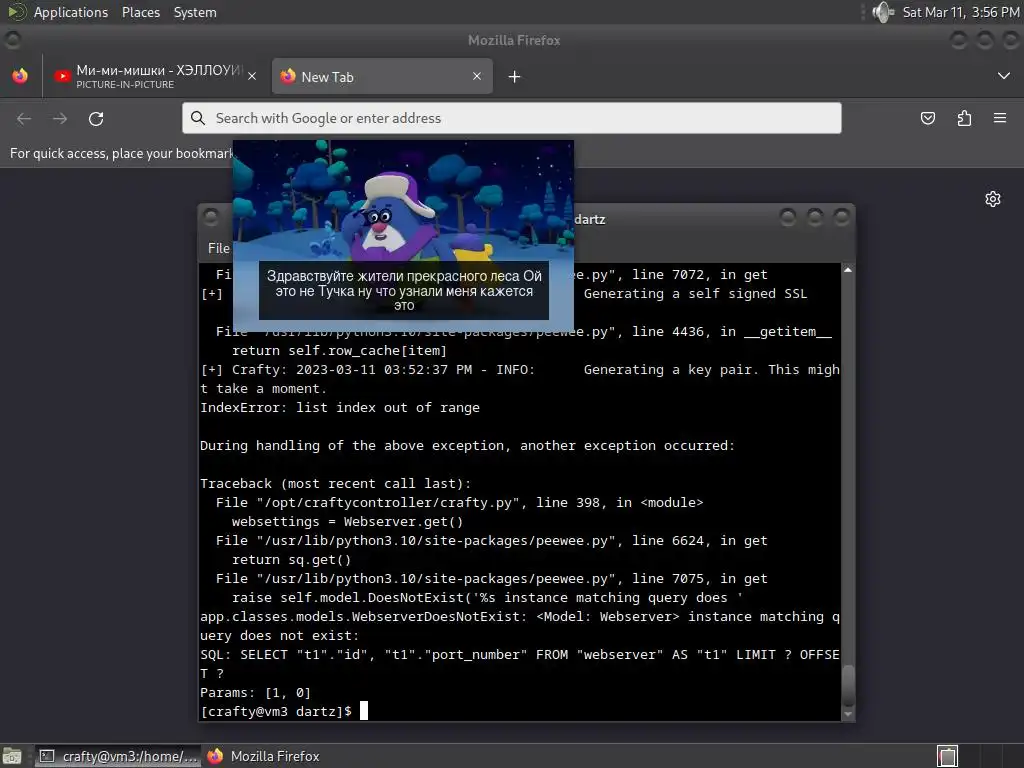Click the search with Google address bar

click(x=511, y=118)
